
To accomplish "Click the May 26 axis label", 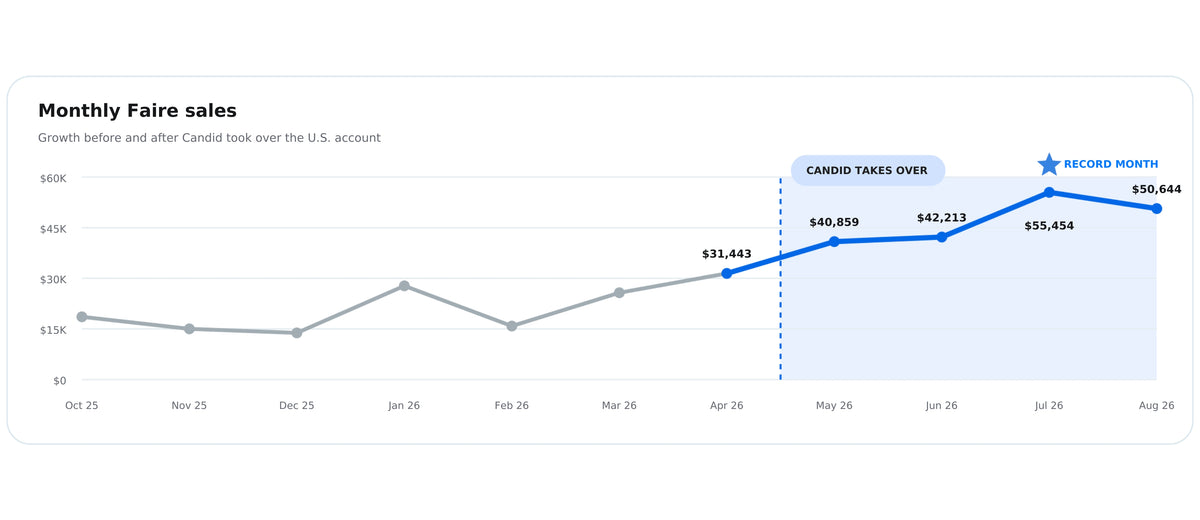I will 834,406.
